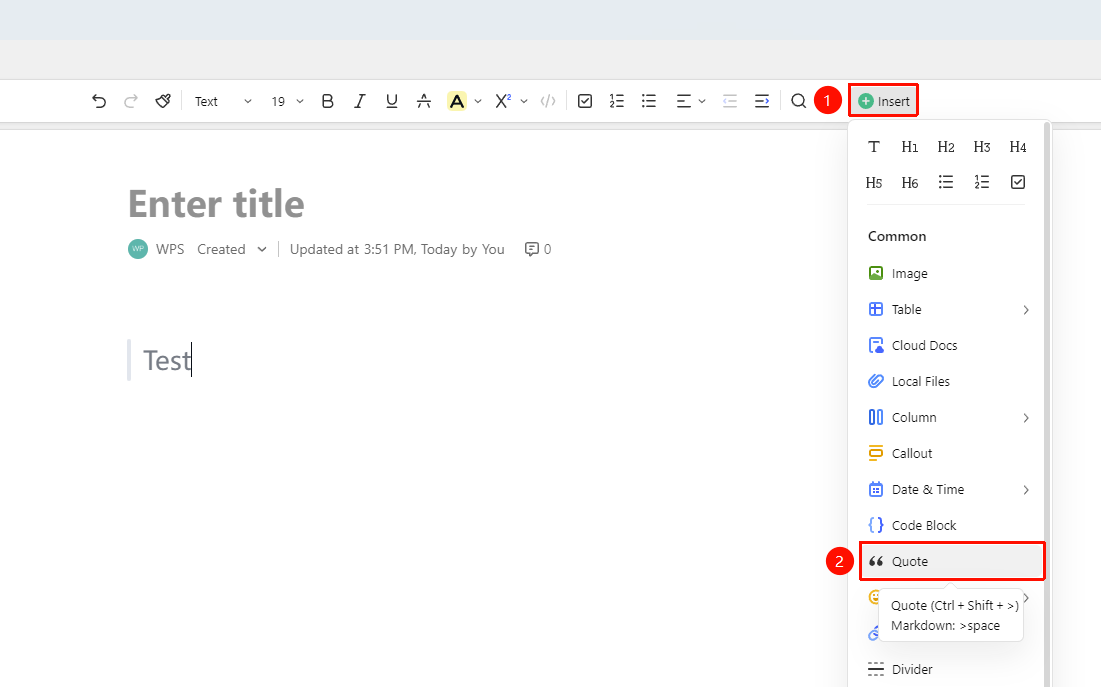Insert checkbox item from Insert panel

pos(1018,183)
